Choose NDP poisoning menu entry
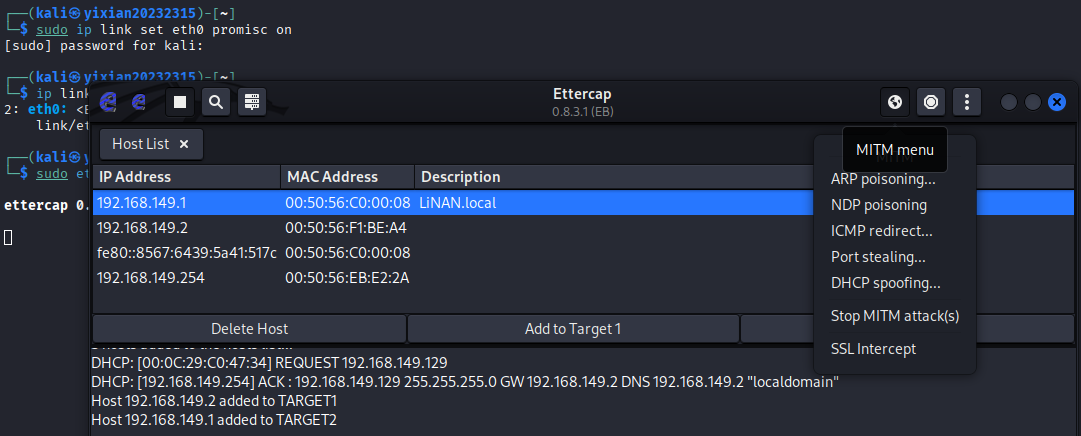The image size is (1081, 436). [x=878, y=205]
